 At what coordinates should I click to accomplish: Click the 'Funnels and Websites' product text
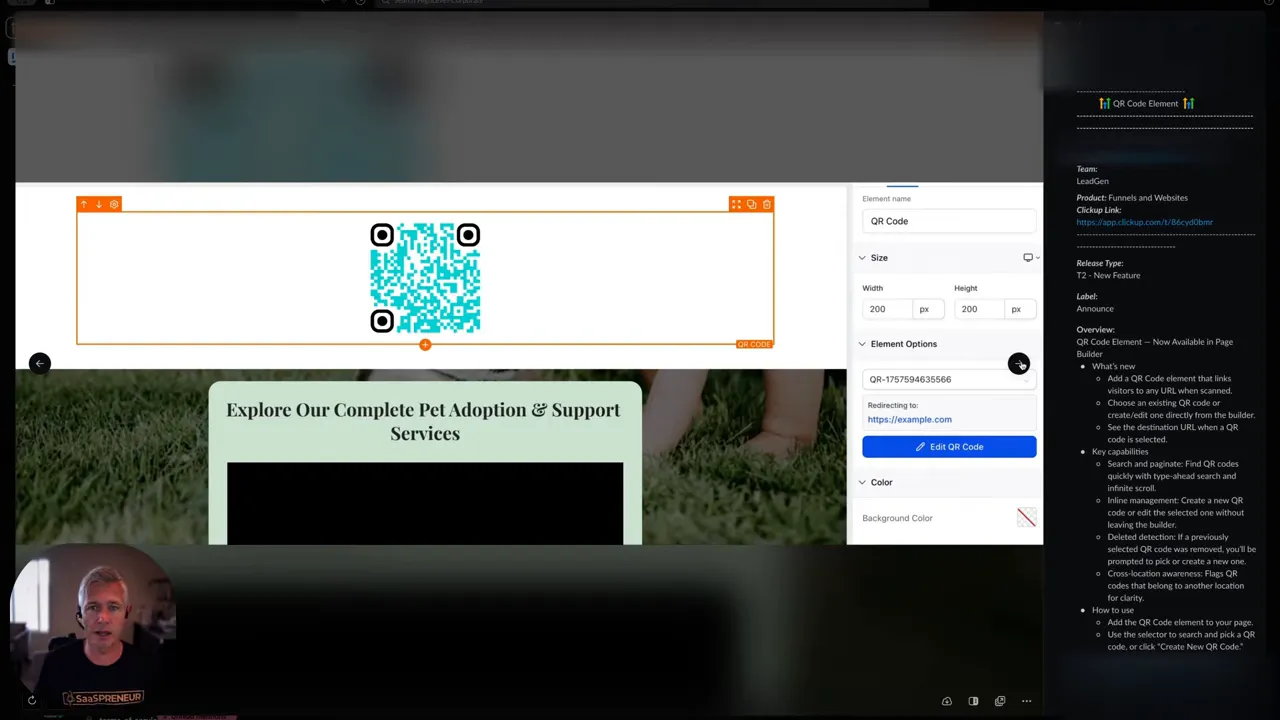(1148, 197)
